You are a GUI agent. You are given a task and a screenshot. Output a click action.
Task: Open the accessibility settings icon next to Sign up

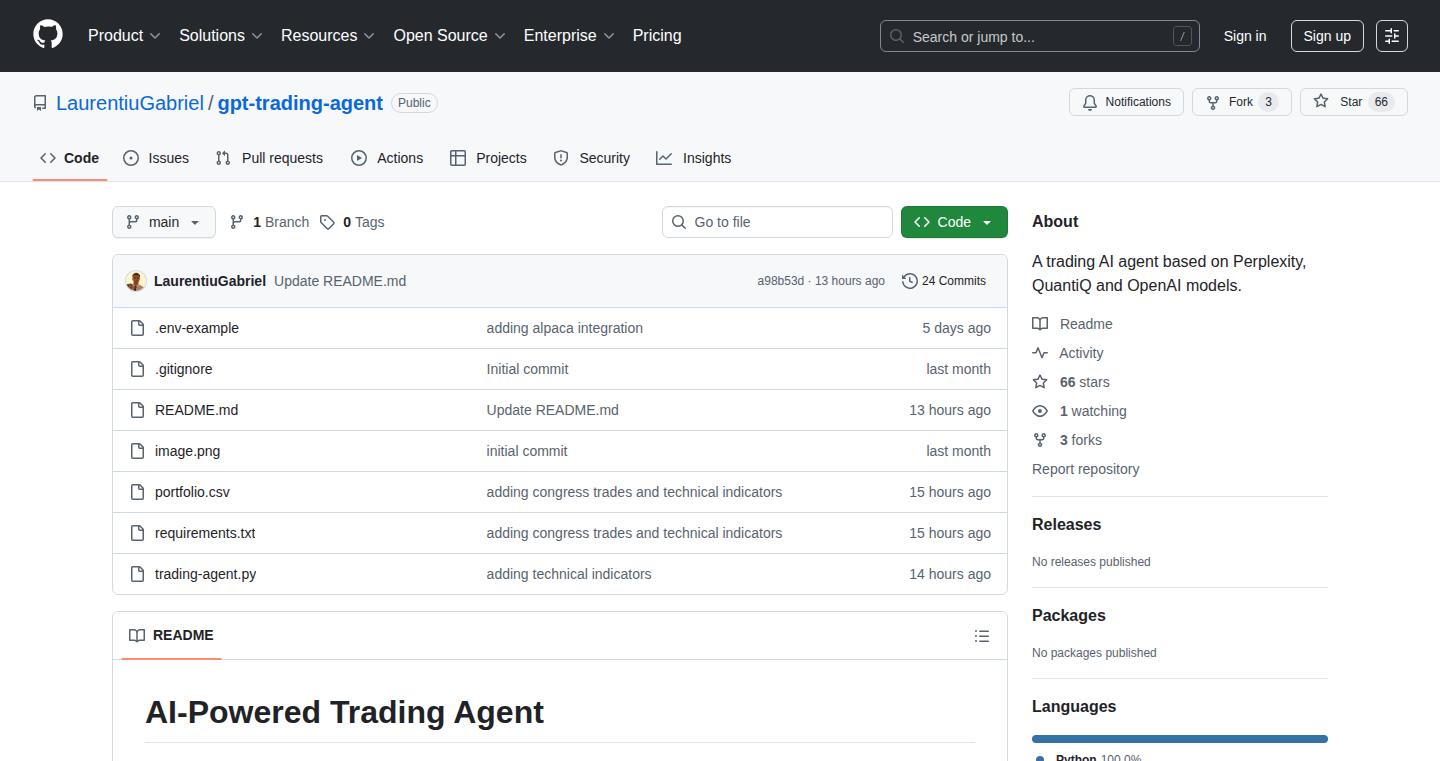(x=1392, y=36)
